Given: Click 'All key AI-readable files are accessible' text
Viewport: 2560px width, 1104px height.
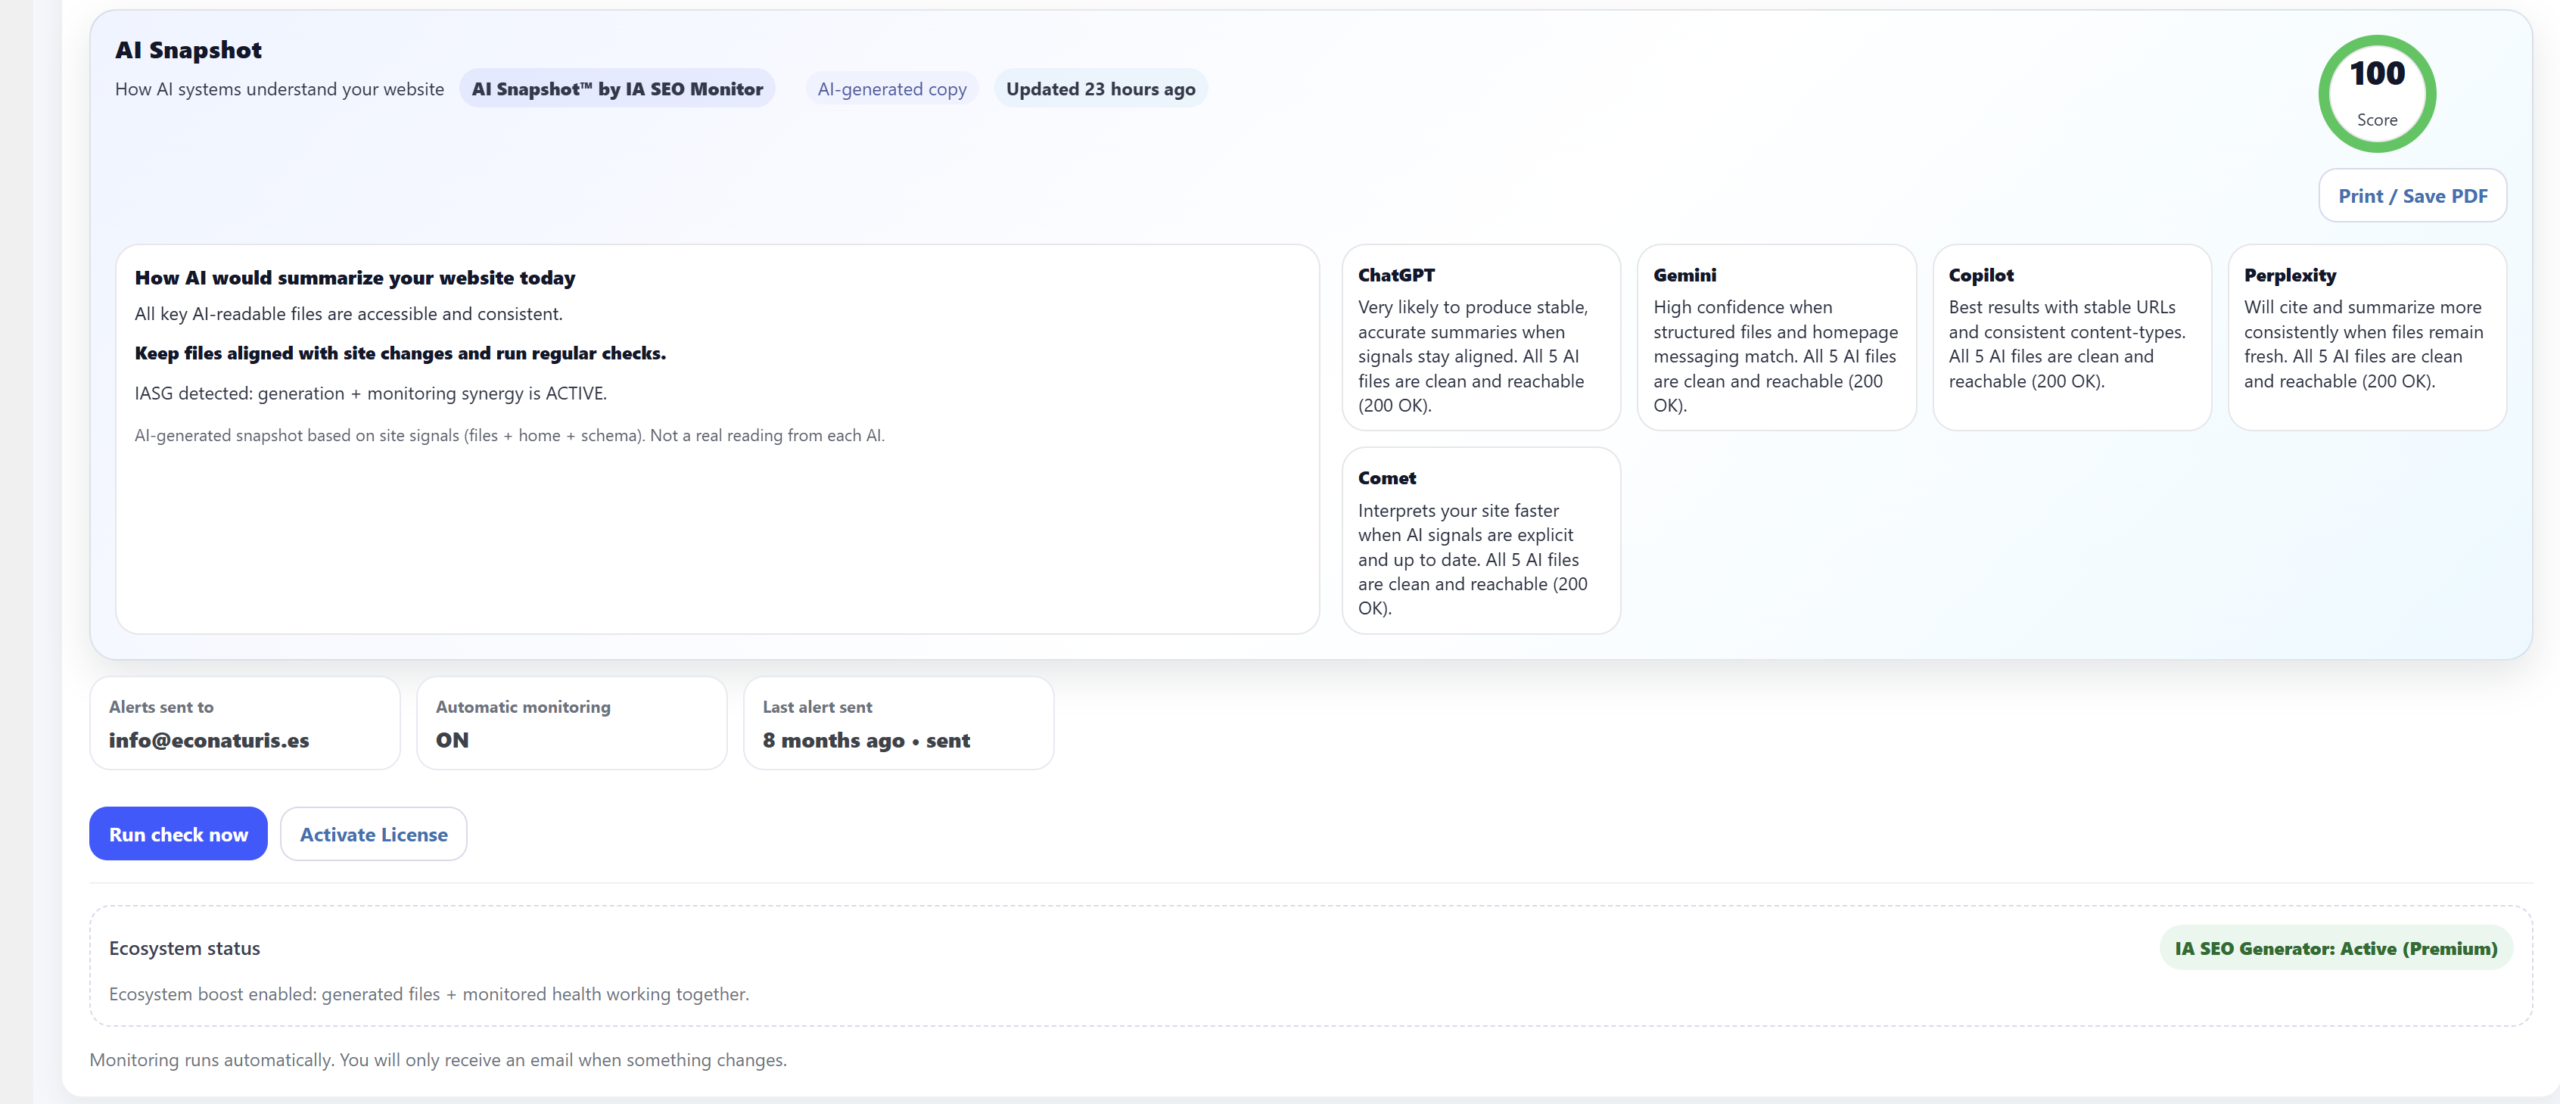Looking at the screenshot, I should [349, 314].
